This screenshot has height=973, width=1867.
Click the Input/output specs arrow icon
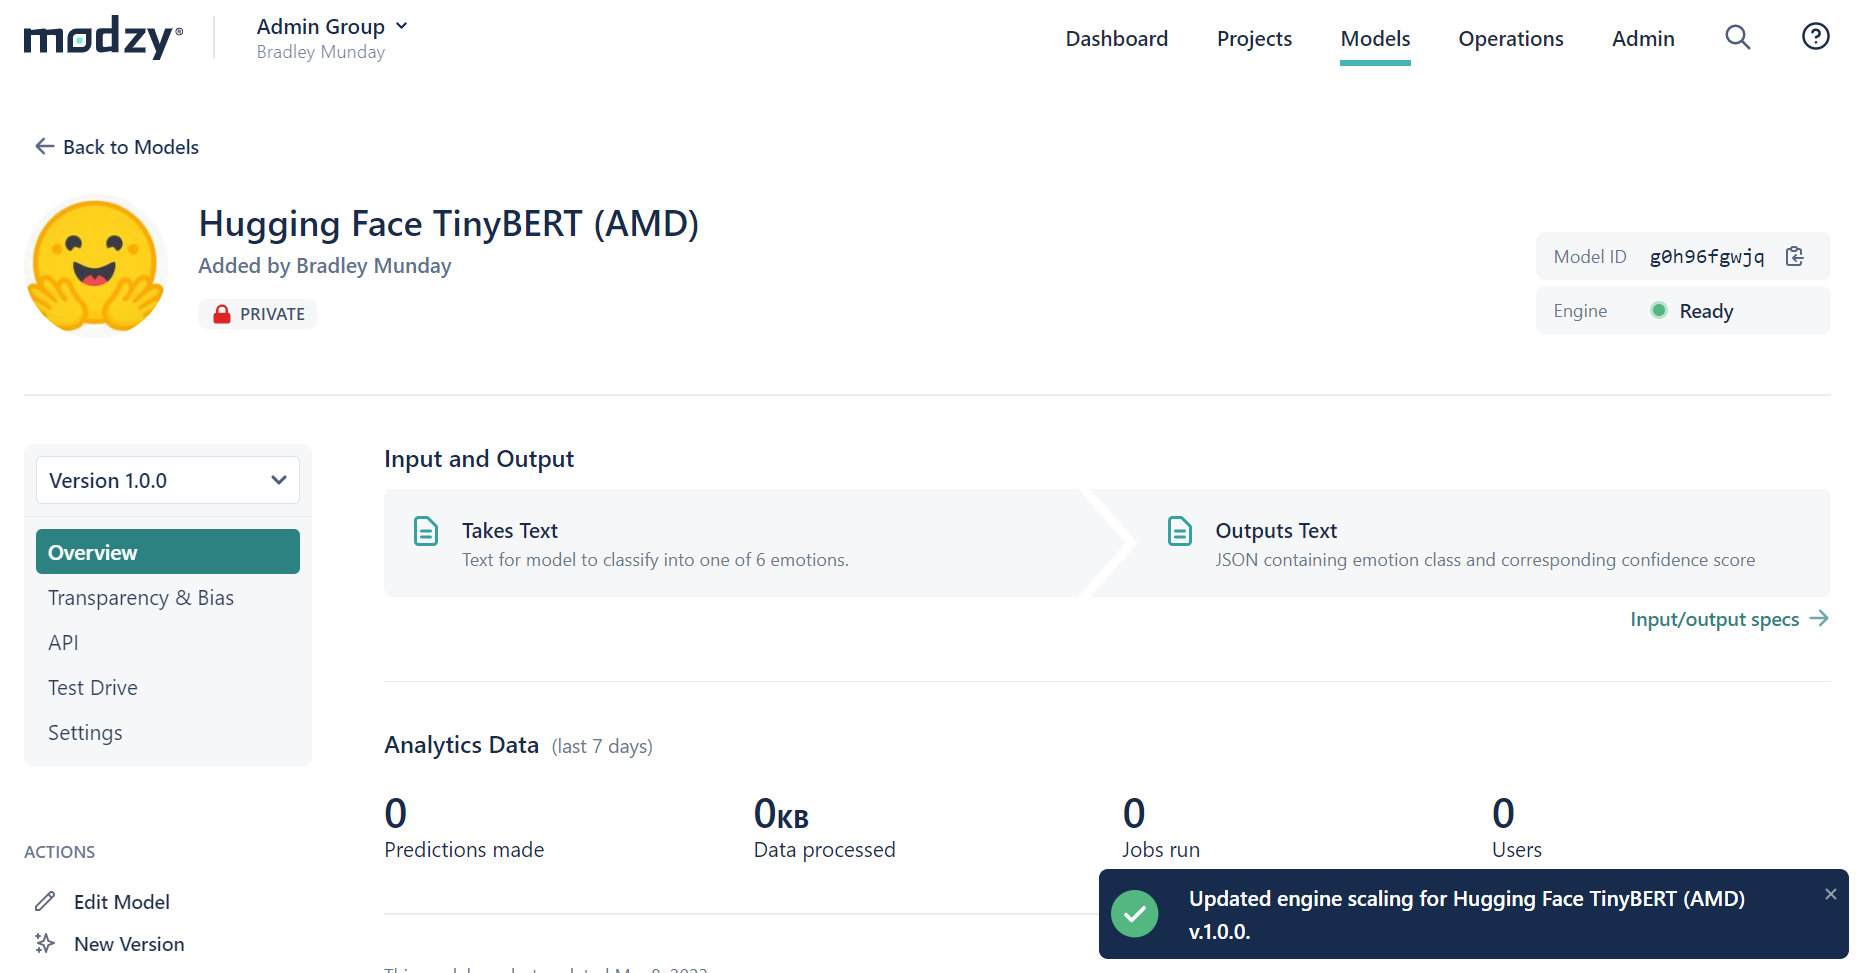1820,618
